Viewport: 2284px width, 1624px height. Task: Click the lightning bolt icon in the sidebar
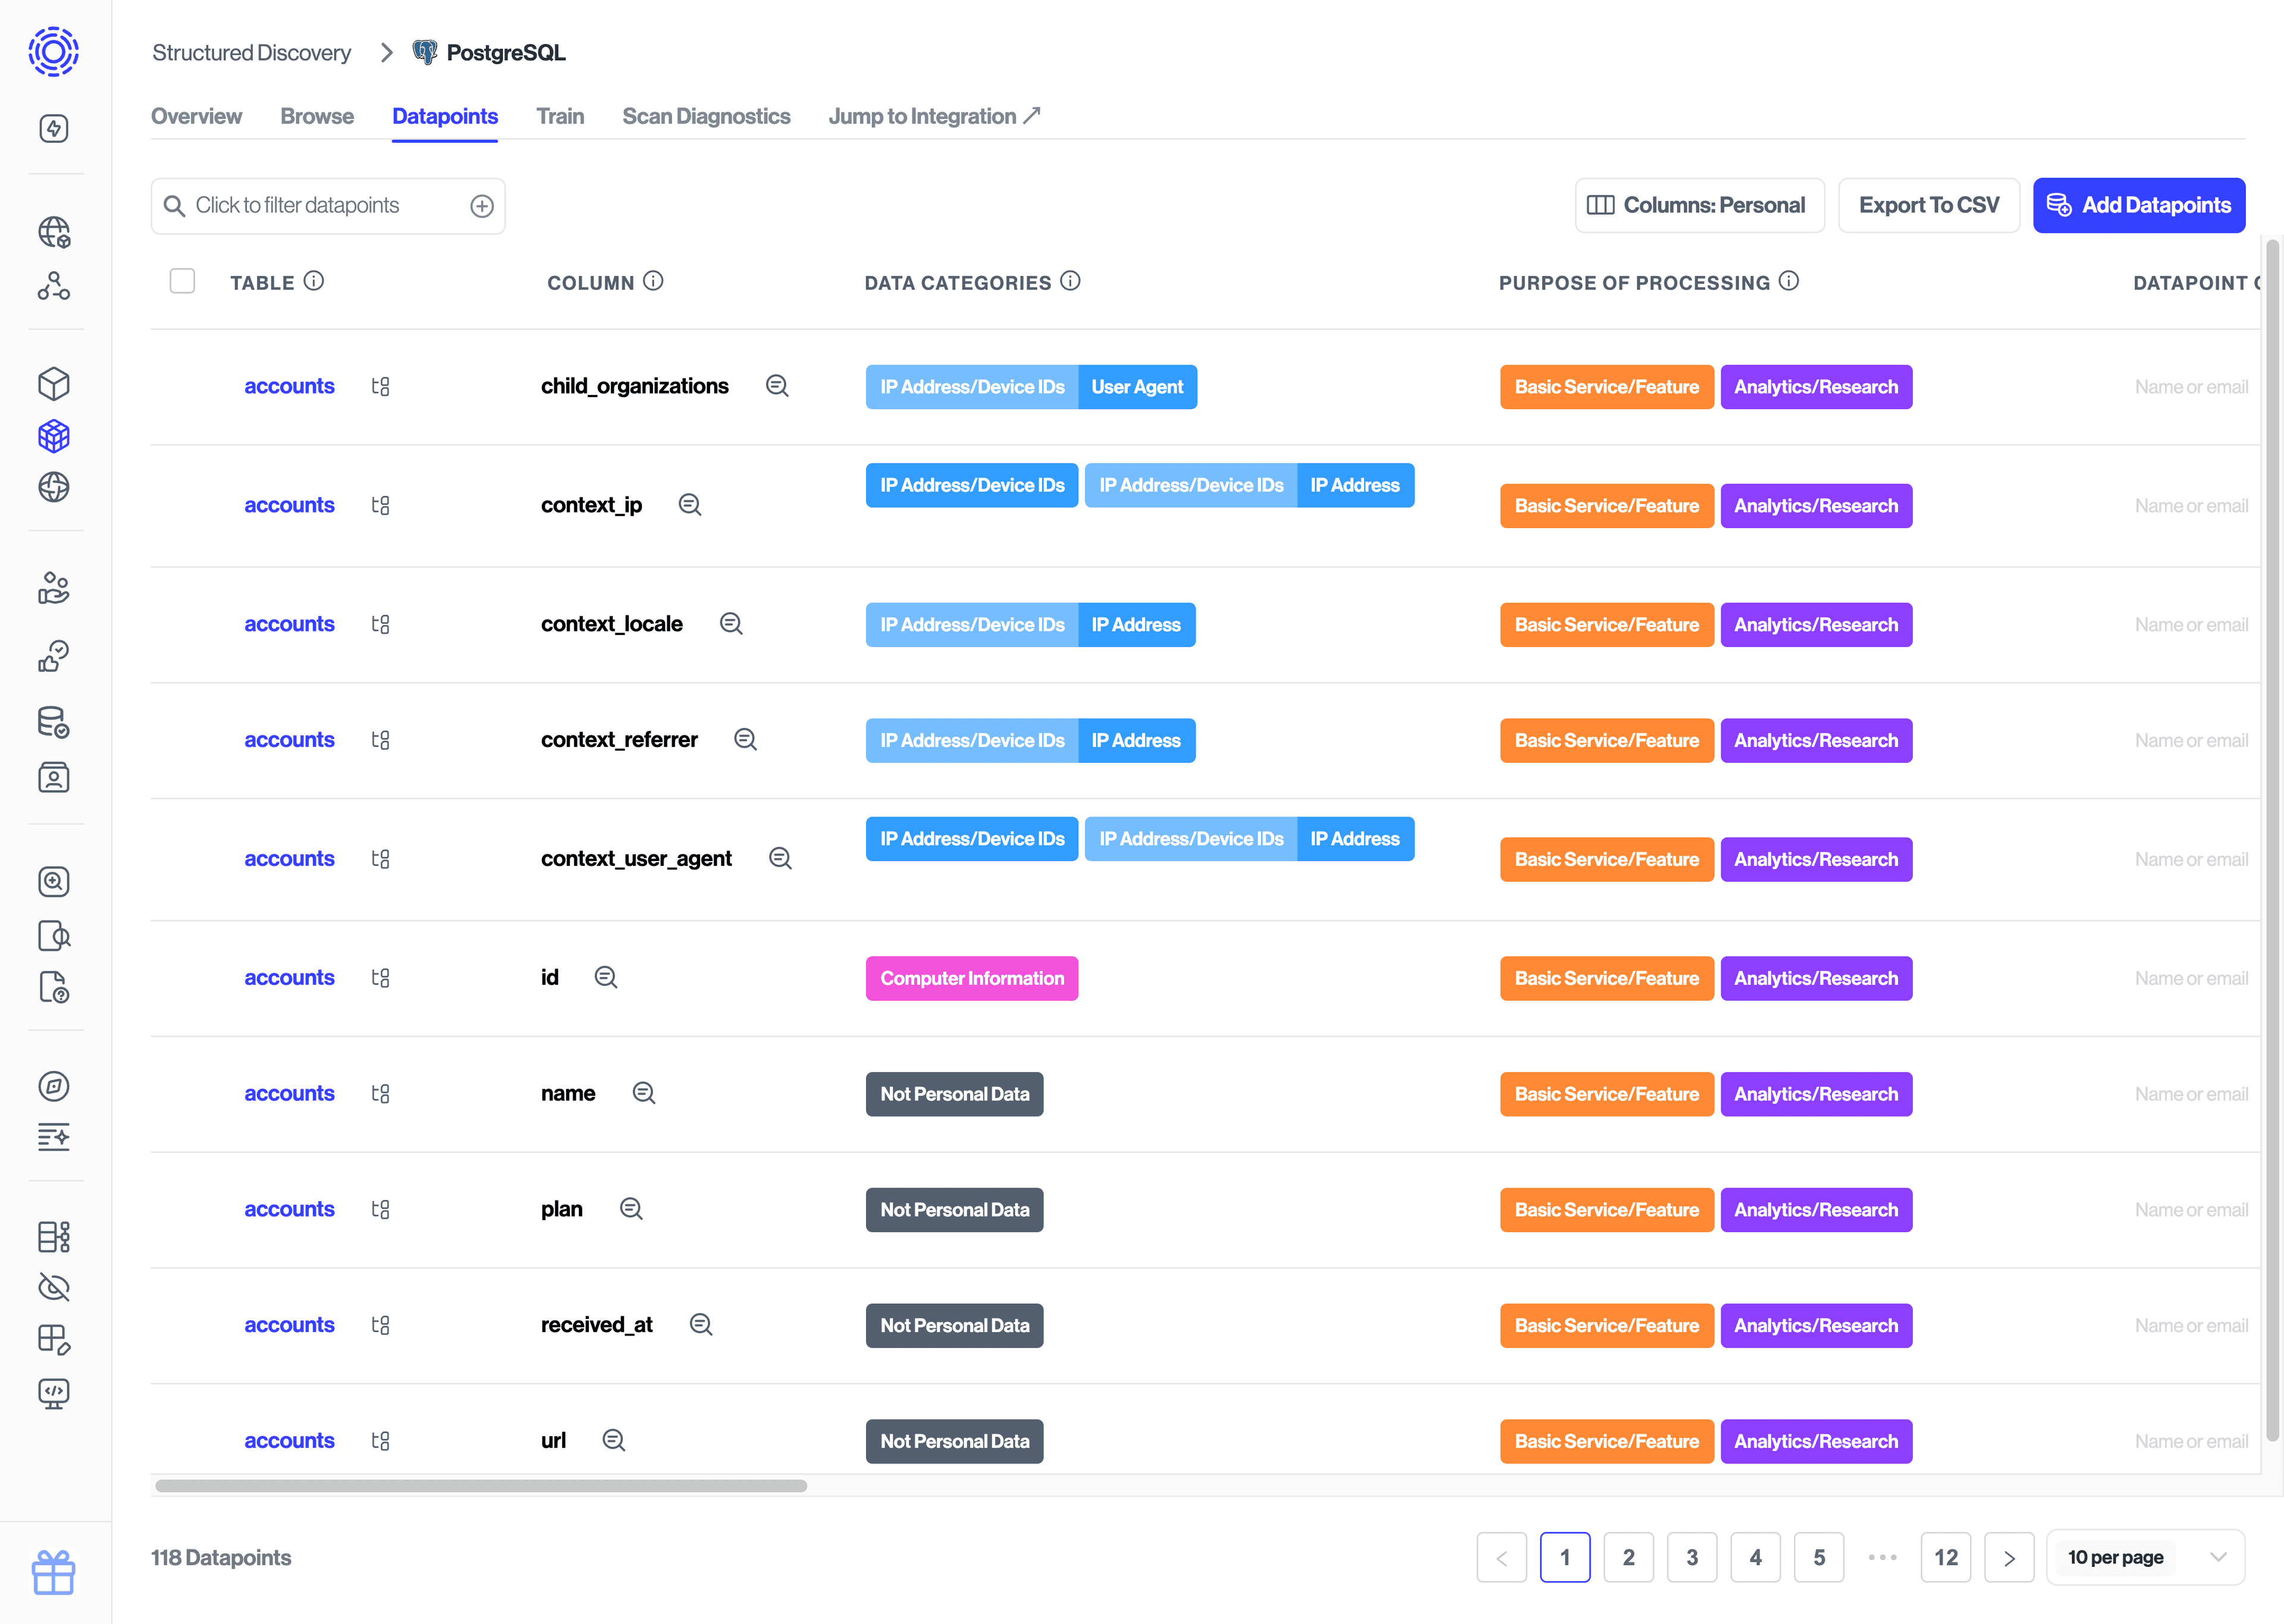[54, 128]
